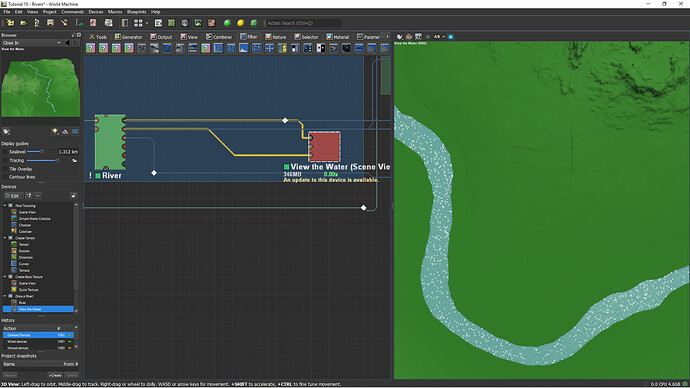Click the green cube build icon
The height and width of the screenshot is (388, 690).
tap(253, 23)
